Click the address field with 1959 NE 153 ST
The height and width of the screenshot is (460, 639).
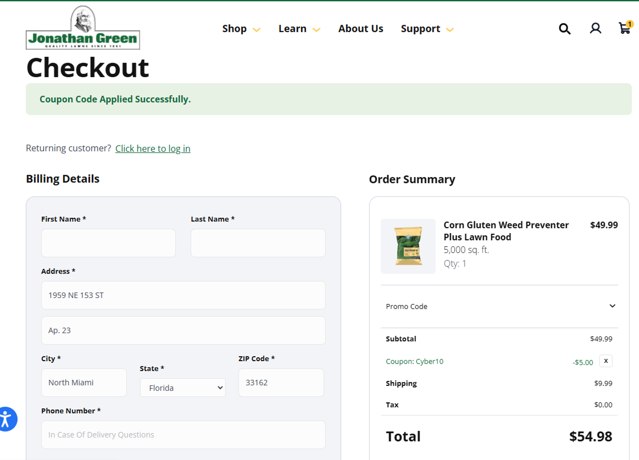point(183,295)
